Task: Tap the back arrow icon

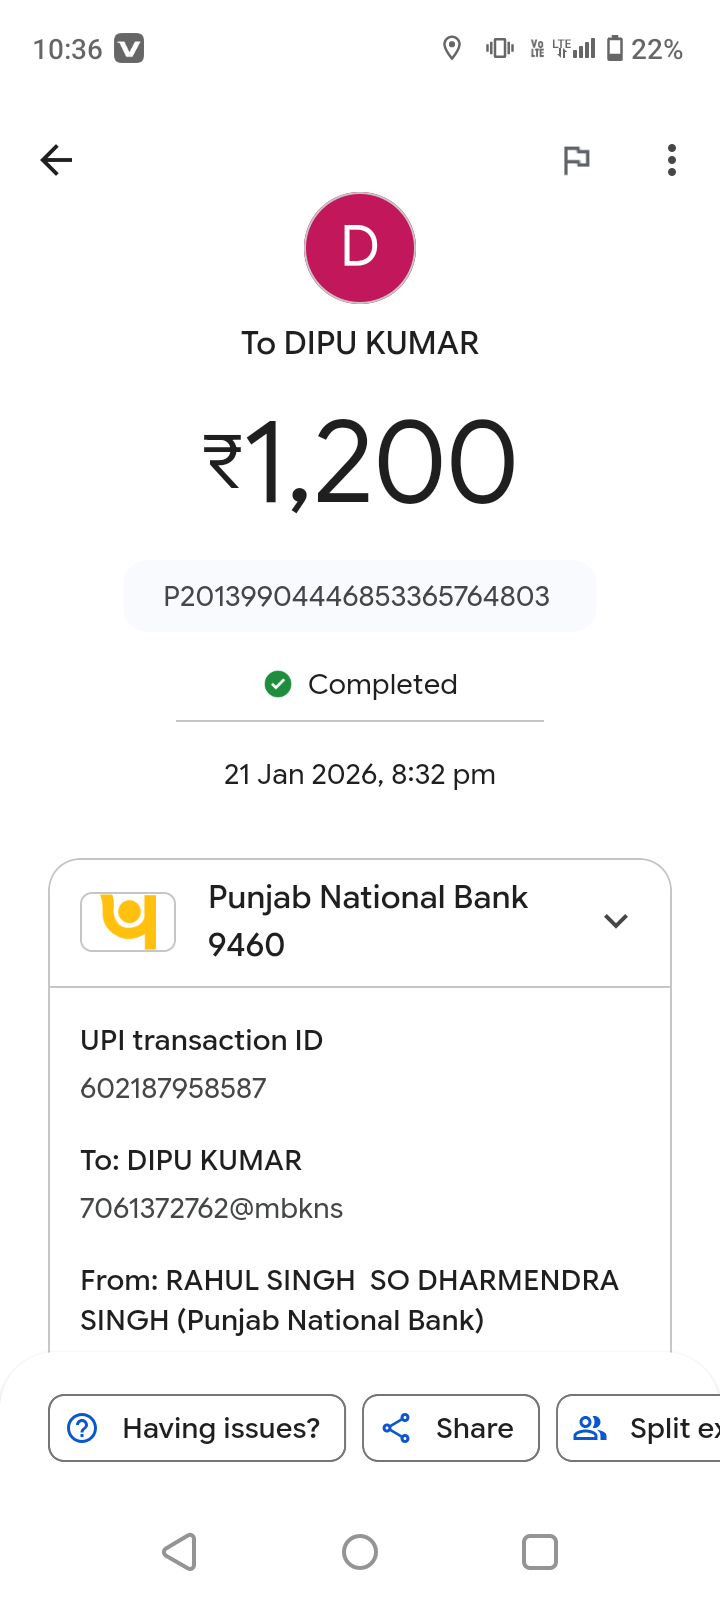Action: [56, 160]
